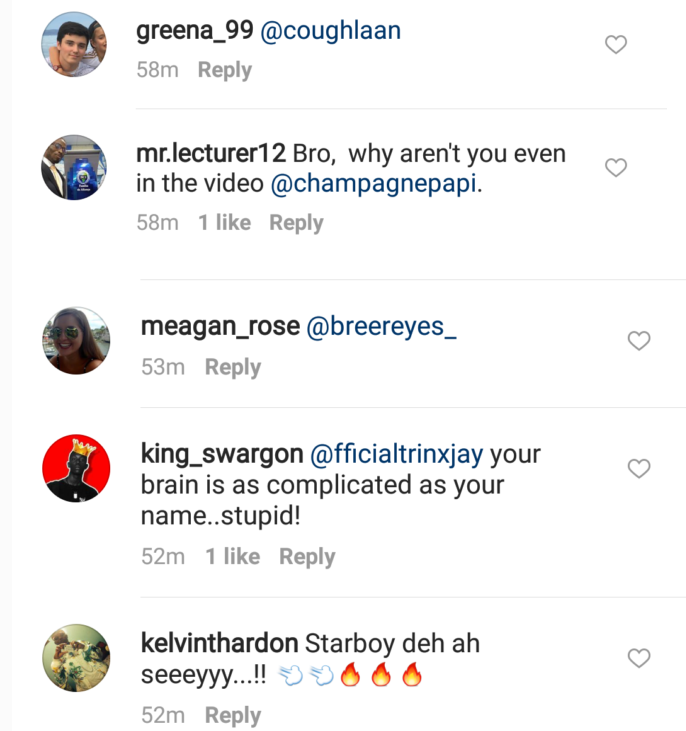The height and width of the screenshot is (731, 686).
Task: Like greena_99's comment with the heart
Action: [x=617, y=44]
